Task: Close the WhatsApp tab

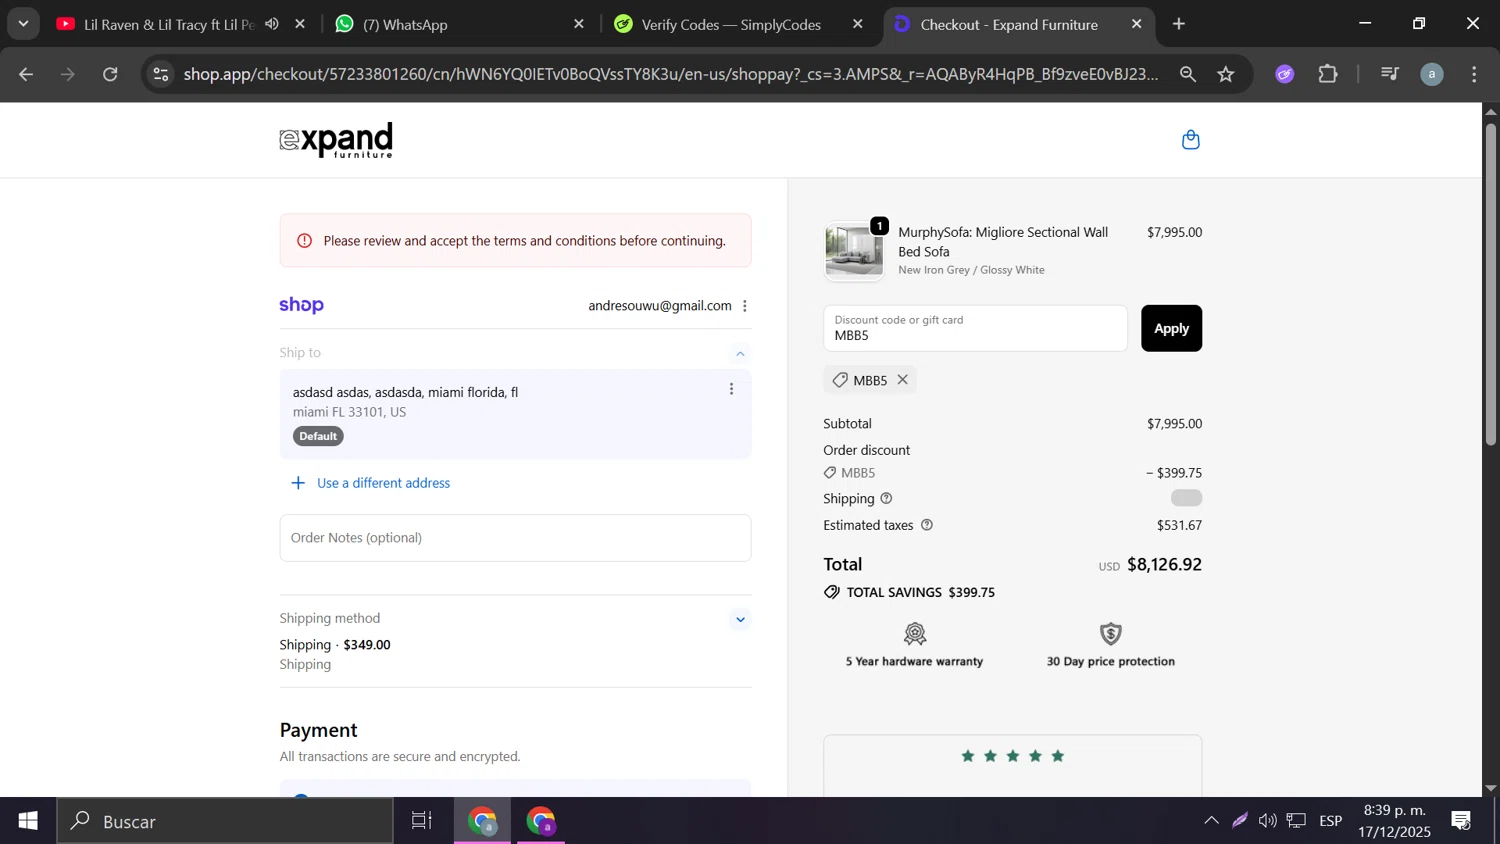Action: [x=579, y=24]
